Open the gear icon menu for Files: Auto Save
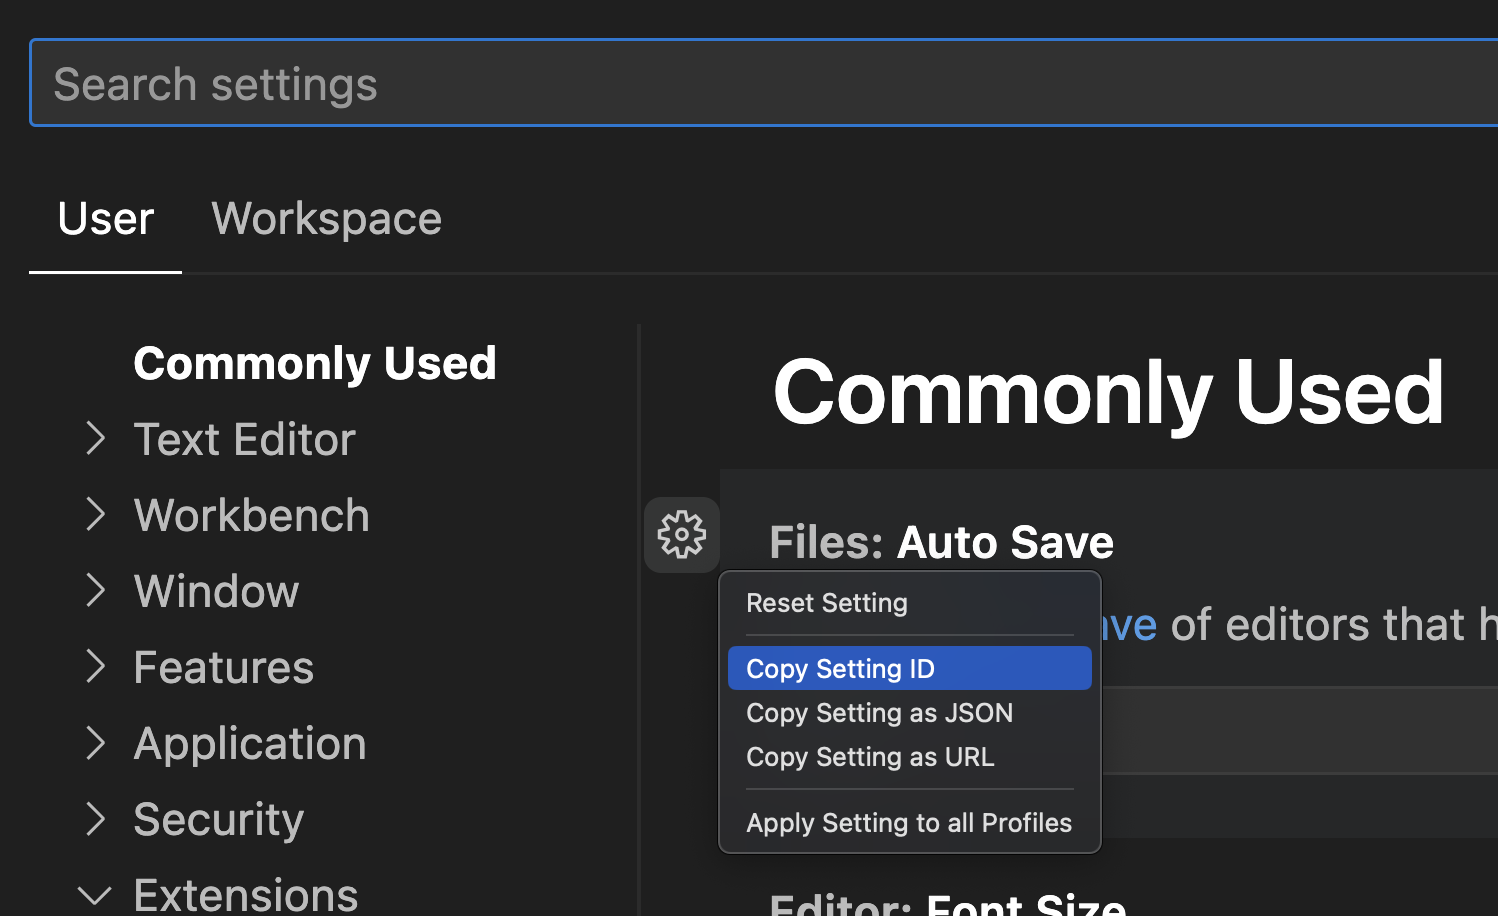Viewport: 1498px width, 916px height. pyautogui.click(x=681, y=534)
